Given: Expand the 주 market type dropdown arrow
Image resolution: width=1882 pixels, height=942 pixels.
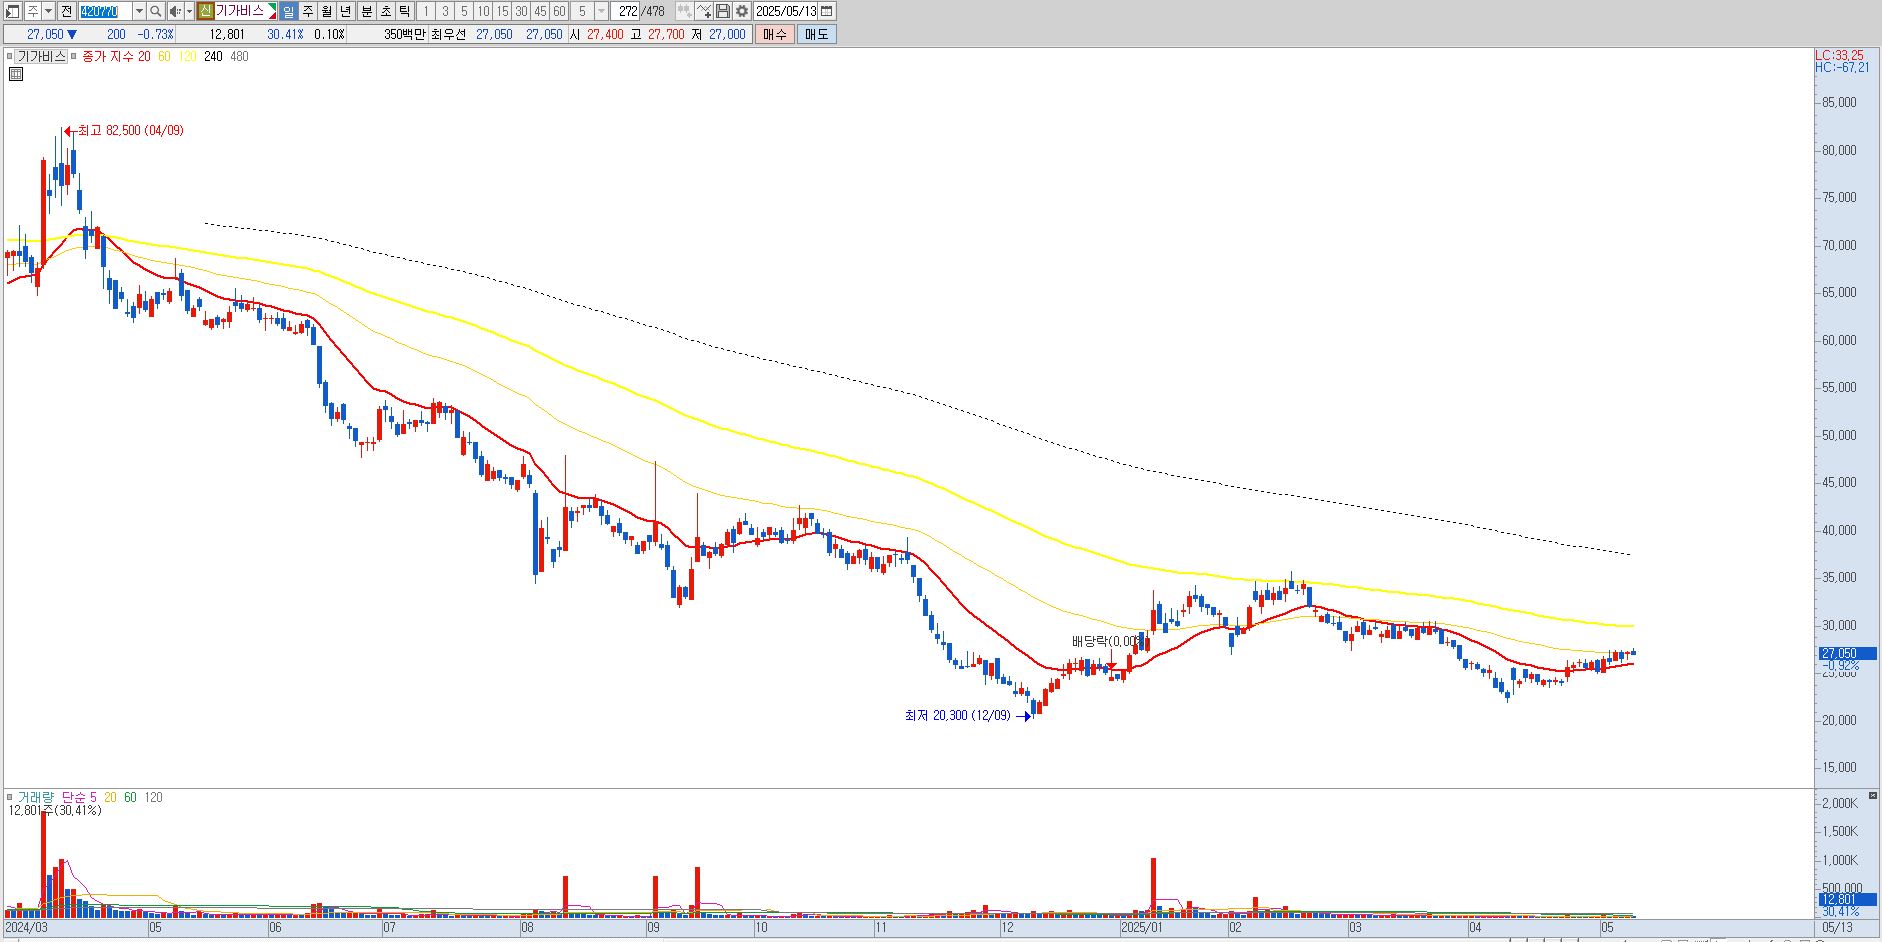Looking at the screenshot, I should click(x=48, y=11).
